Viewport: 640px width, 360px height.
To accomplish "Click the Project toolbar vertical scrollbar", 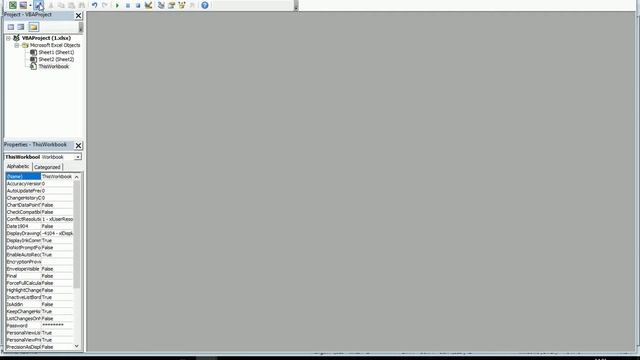I will [x=81, y=27].
